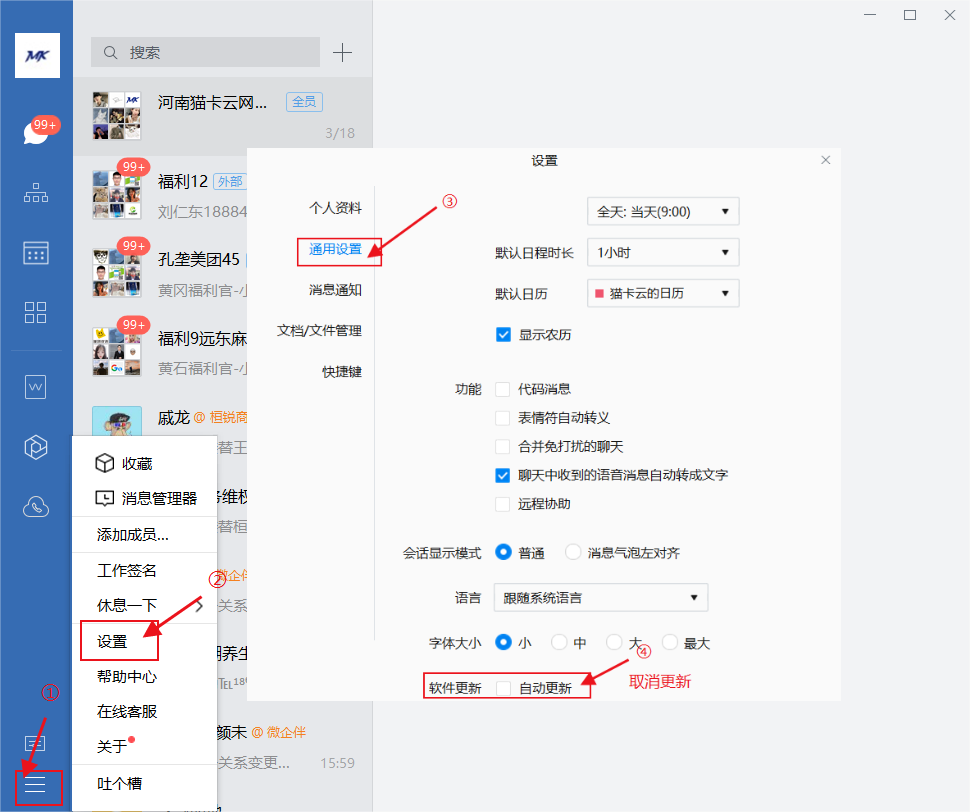Switch to 消息通知 settings tab
This screenshot has width=970, height=812.
pyautogui.click(x=335, y=290)
